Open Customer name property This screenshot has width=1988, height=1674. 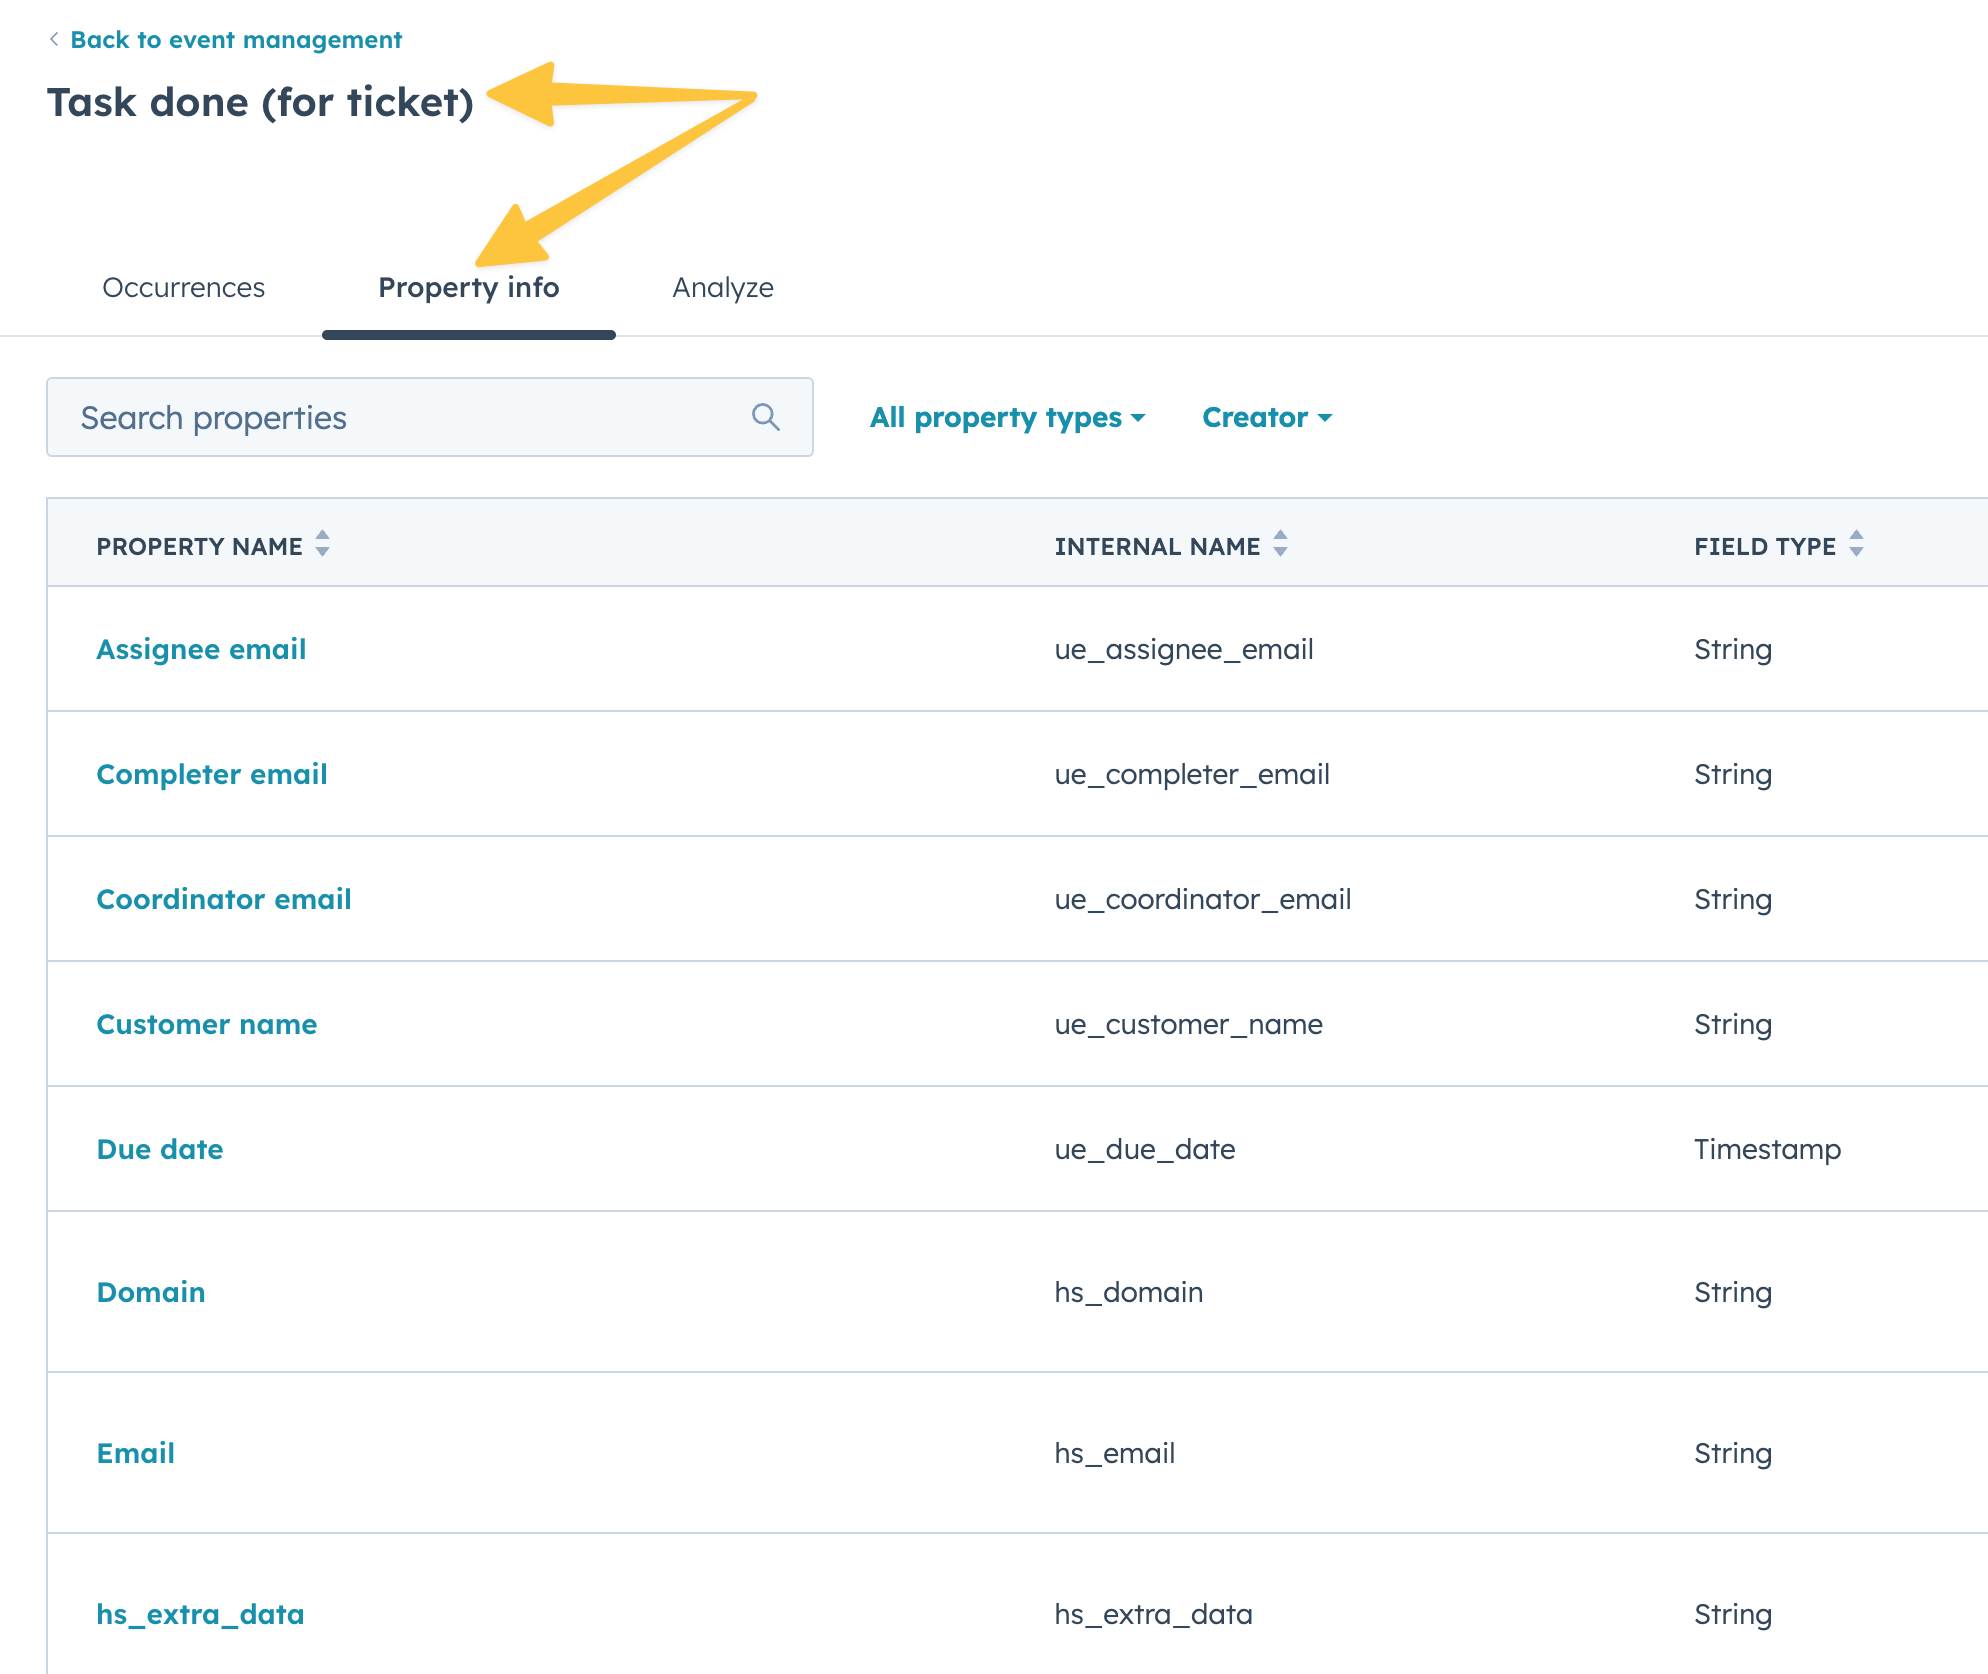(x=206, y=1024)
